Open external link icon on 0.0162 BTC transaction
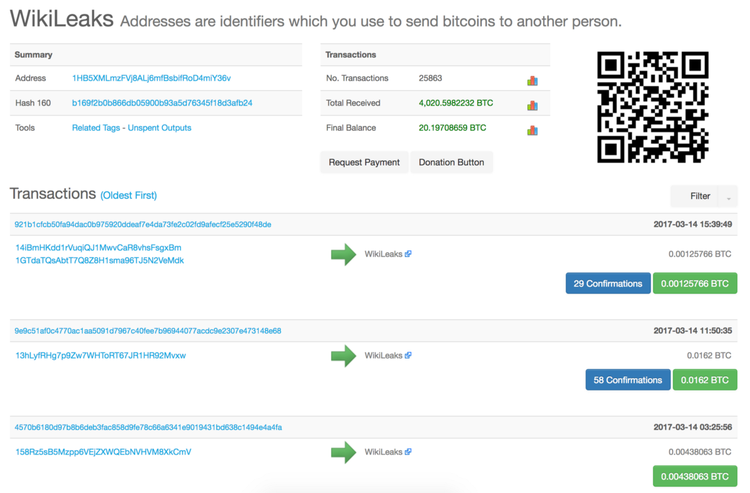Viewport: 750px width, 493px height. [x=408, y=355]
